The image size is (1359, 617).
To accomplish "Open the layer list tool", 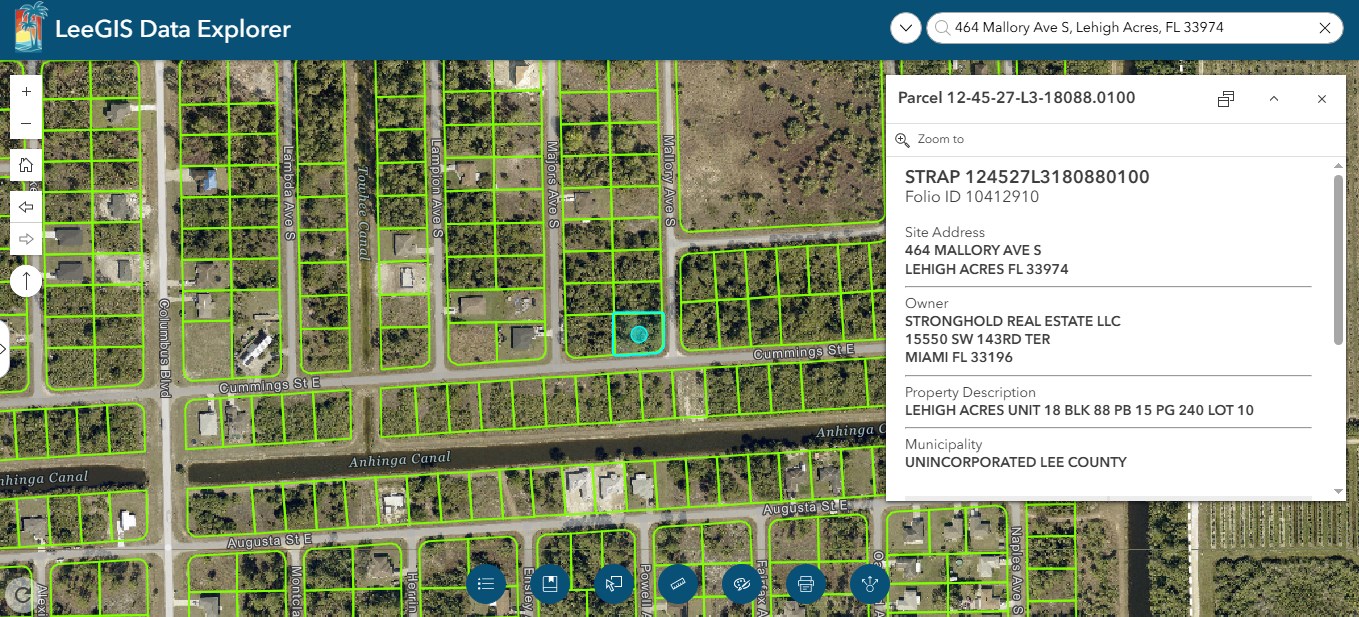I will [486, 584].
